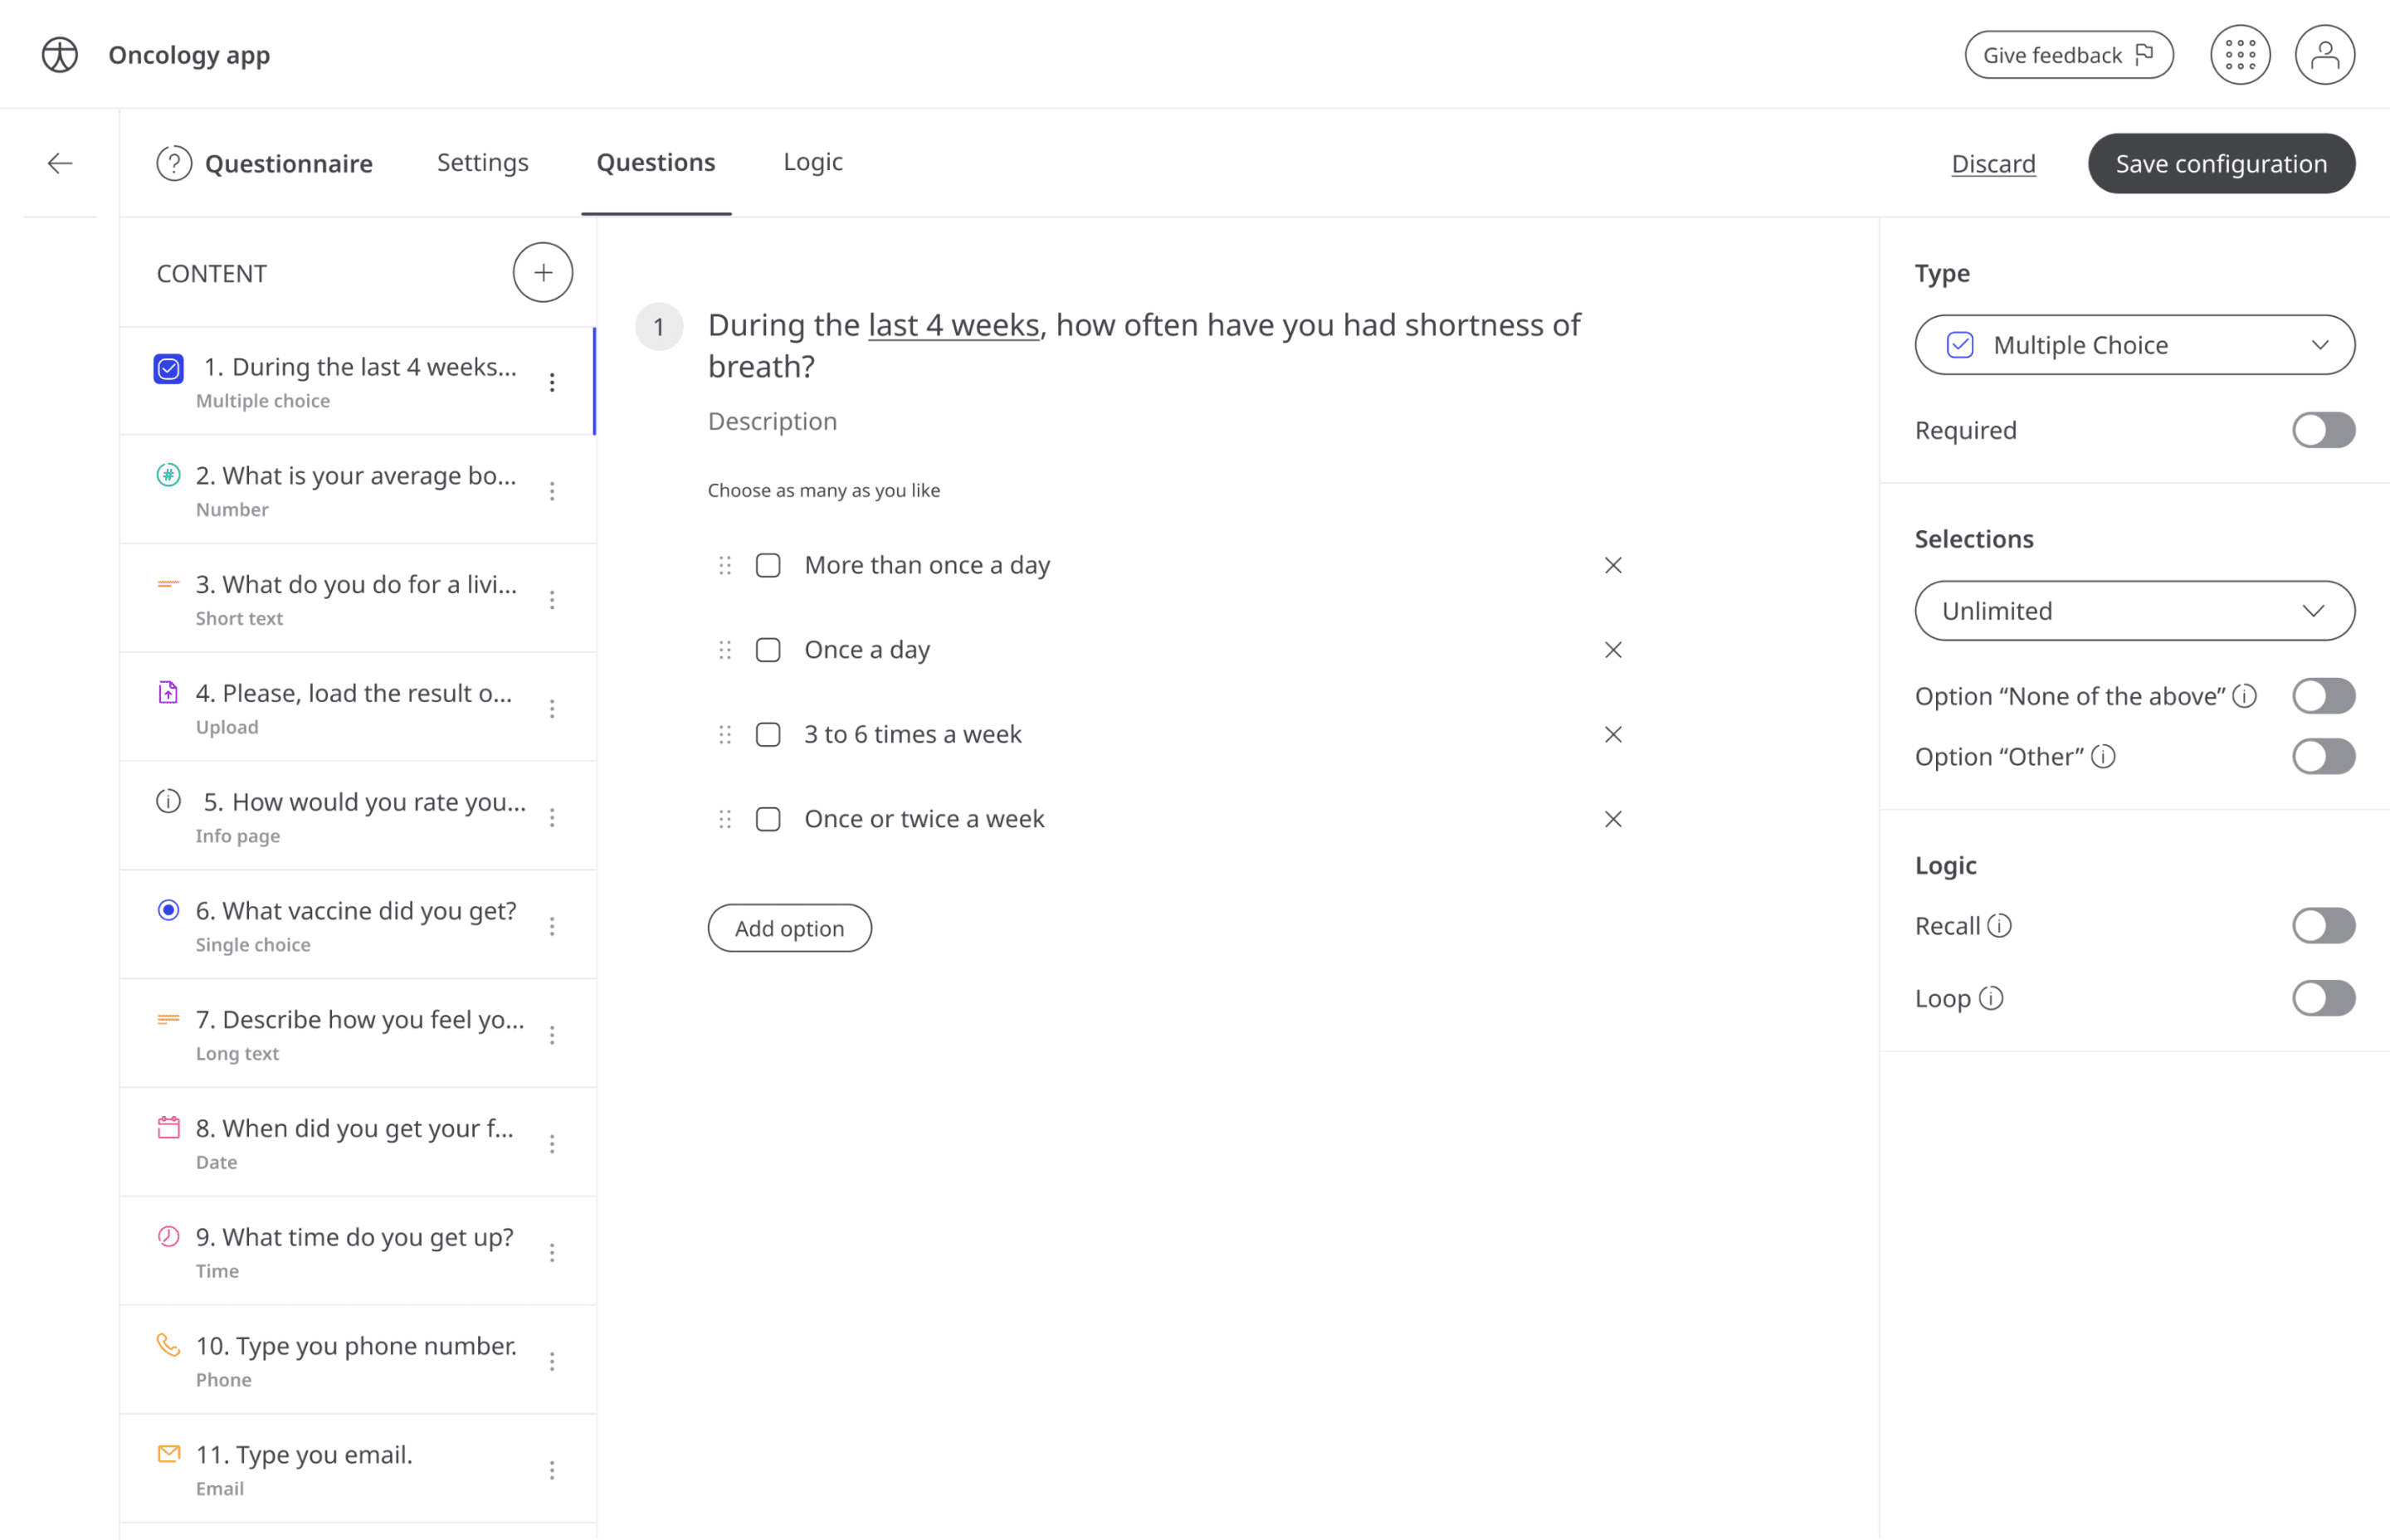Enable the Required toggle
This screenshot has height=1540, width=2390.
2322,430
